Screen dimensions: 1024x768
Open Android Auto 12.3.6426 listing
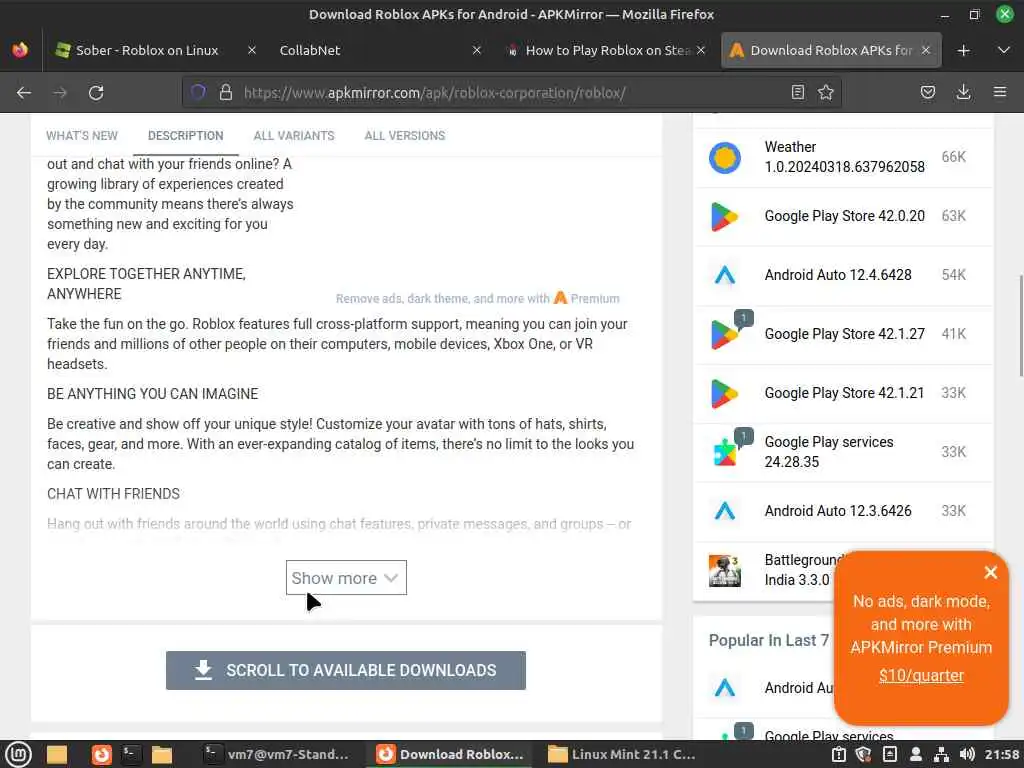(x=838, y=511)
